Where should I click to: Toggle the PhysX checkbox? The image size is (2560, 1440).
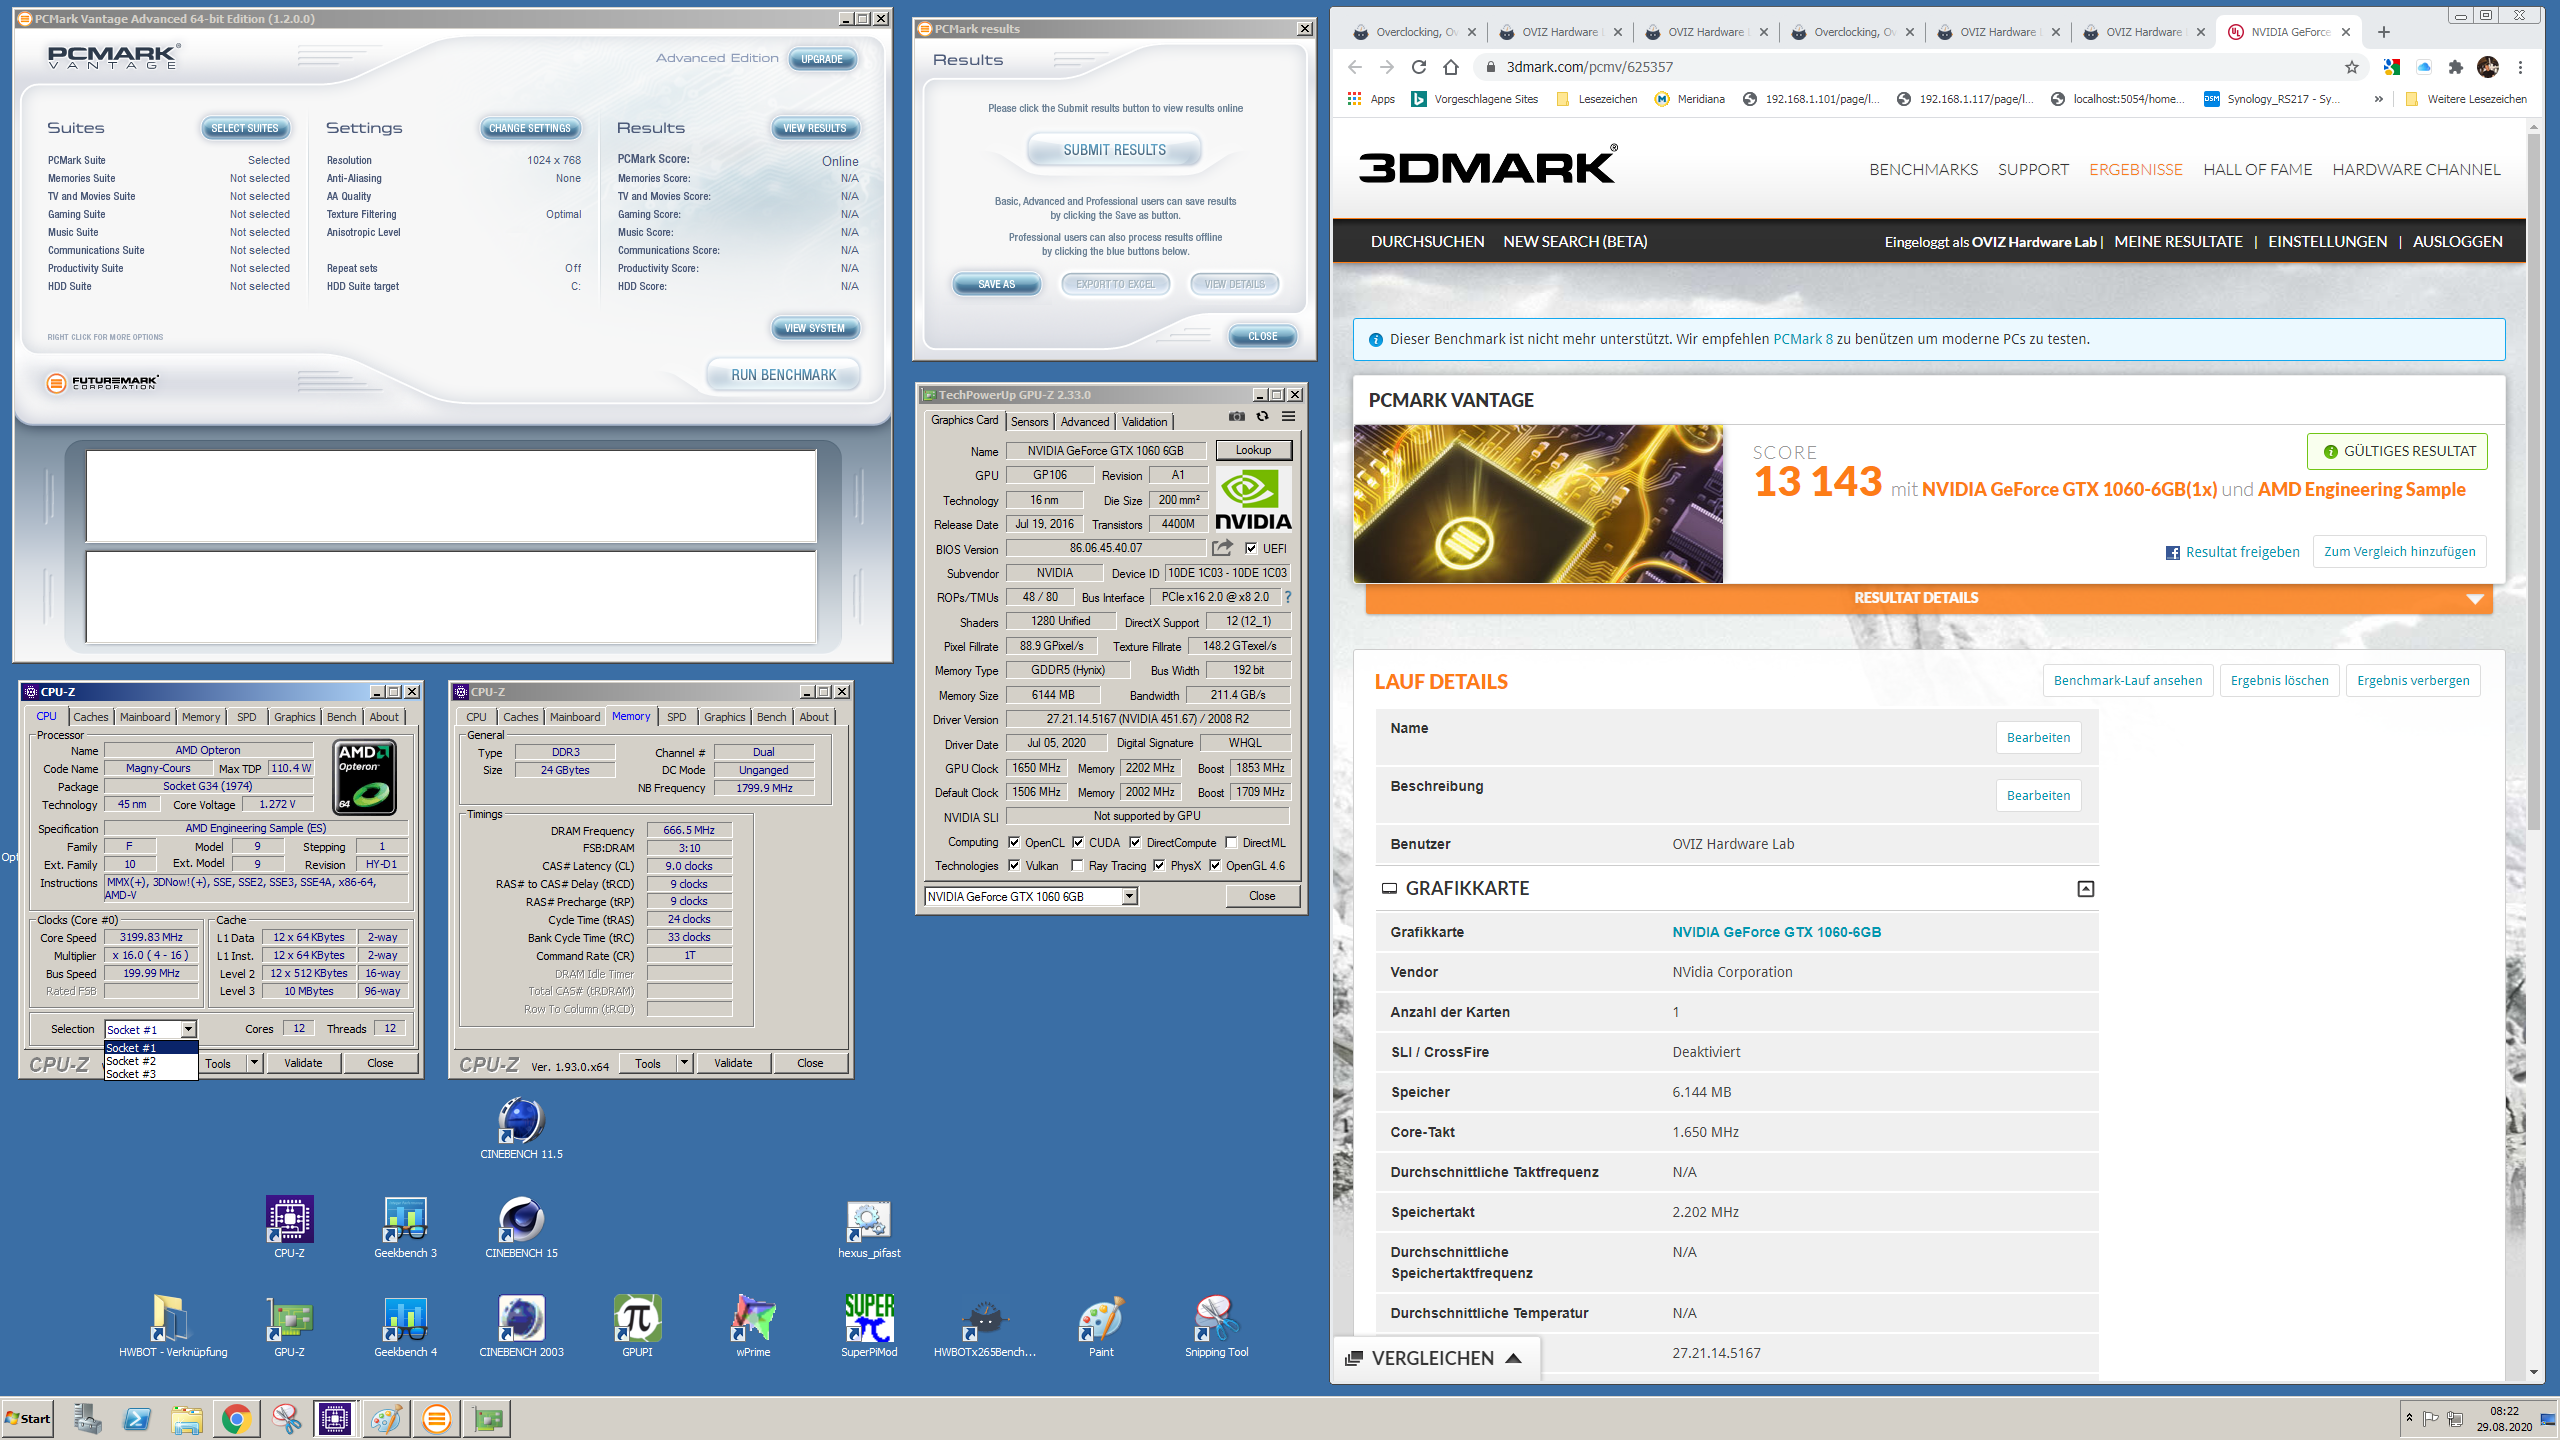[x=1159, y=865]
